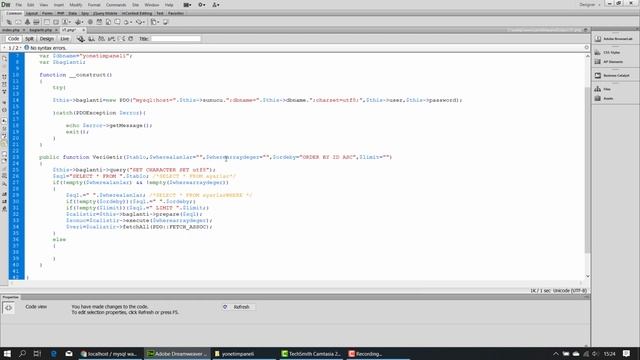Click the Refresh Design view icon in document toolbar
The height and width of the screenshot is (360, 640).
coord(131,39)
